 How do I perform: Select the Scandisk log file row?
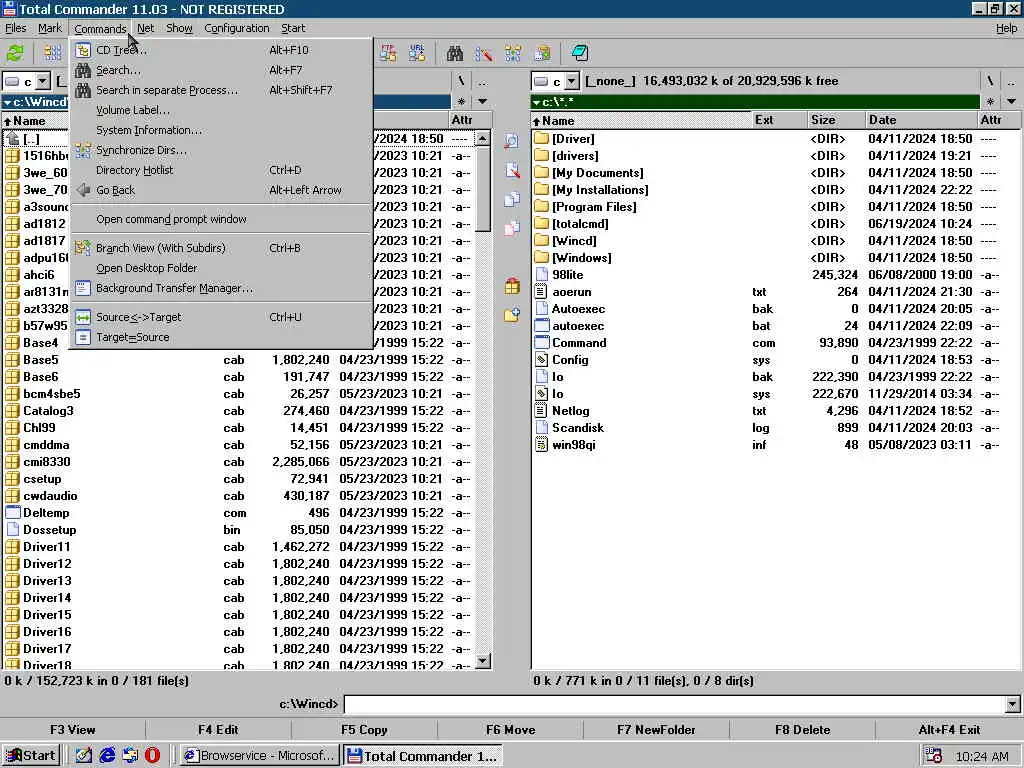[775, 428]
